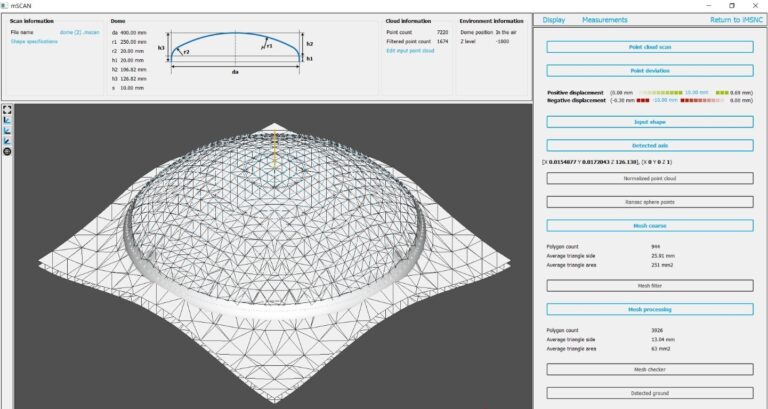Click the red negative displacement color gradient
768x409 pixels.
[x=702, y=100]
